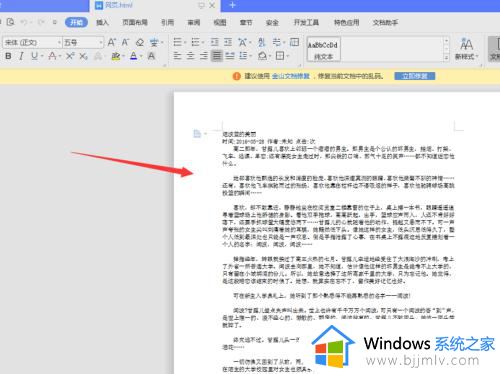The image size is (500, 374).
Task: Expand bulleted list style dropdown arrow
Action: pyautogui.click(x=185, y=42)
